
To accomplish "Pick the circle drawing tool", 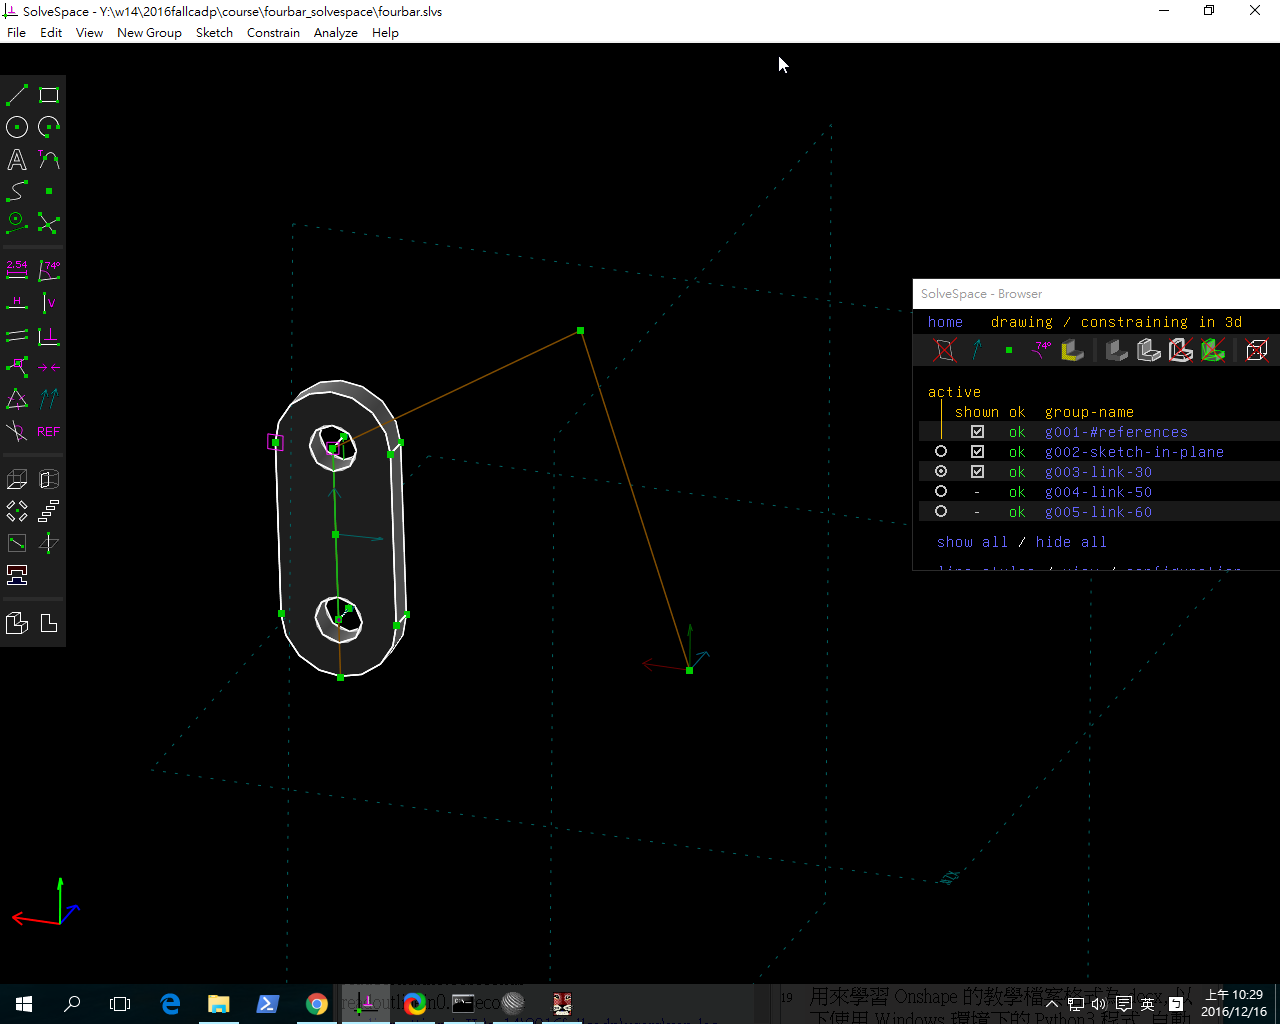I will pyautogui.click(x=17, y=127).
